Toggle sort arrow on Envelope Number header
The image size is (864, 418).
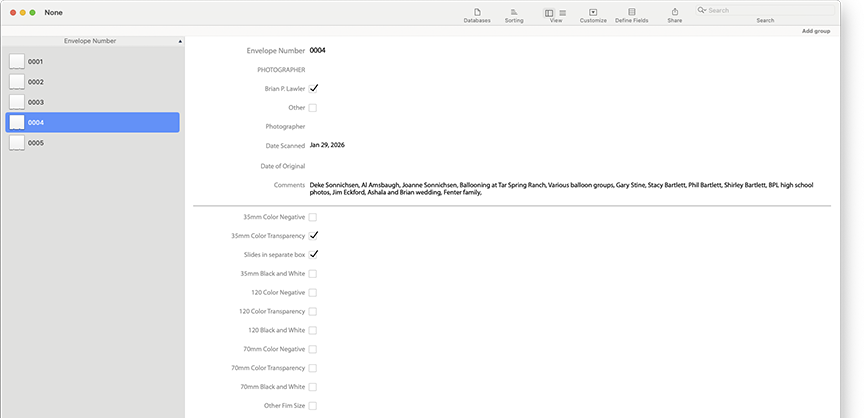click(180, 42)
